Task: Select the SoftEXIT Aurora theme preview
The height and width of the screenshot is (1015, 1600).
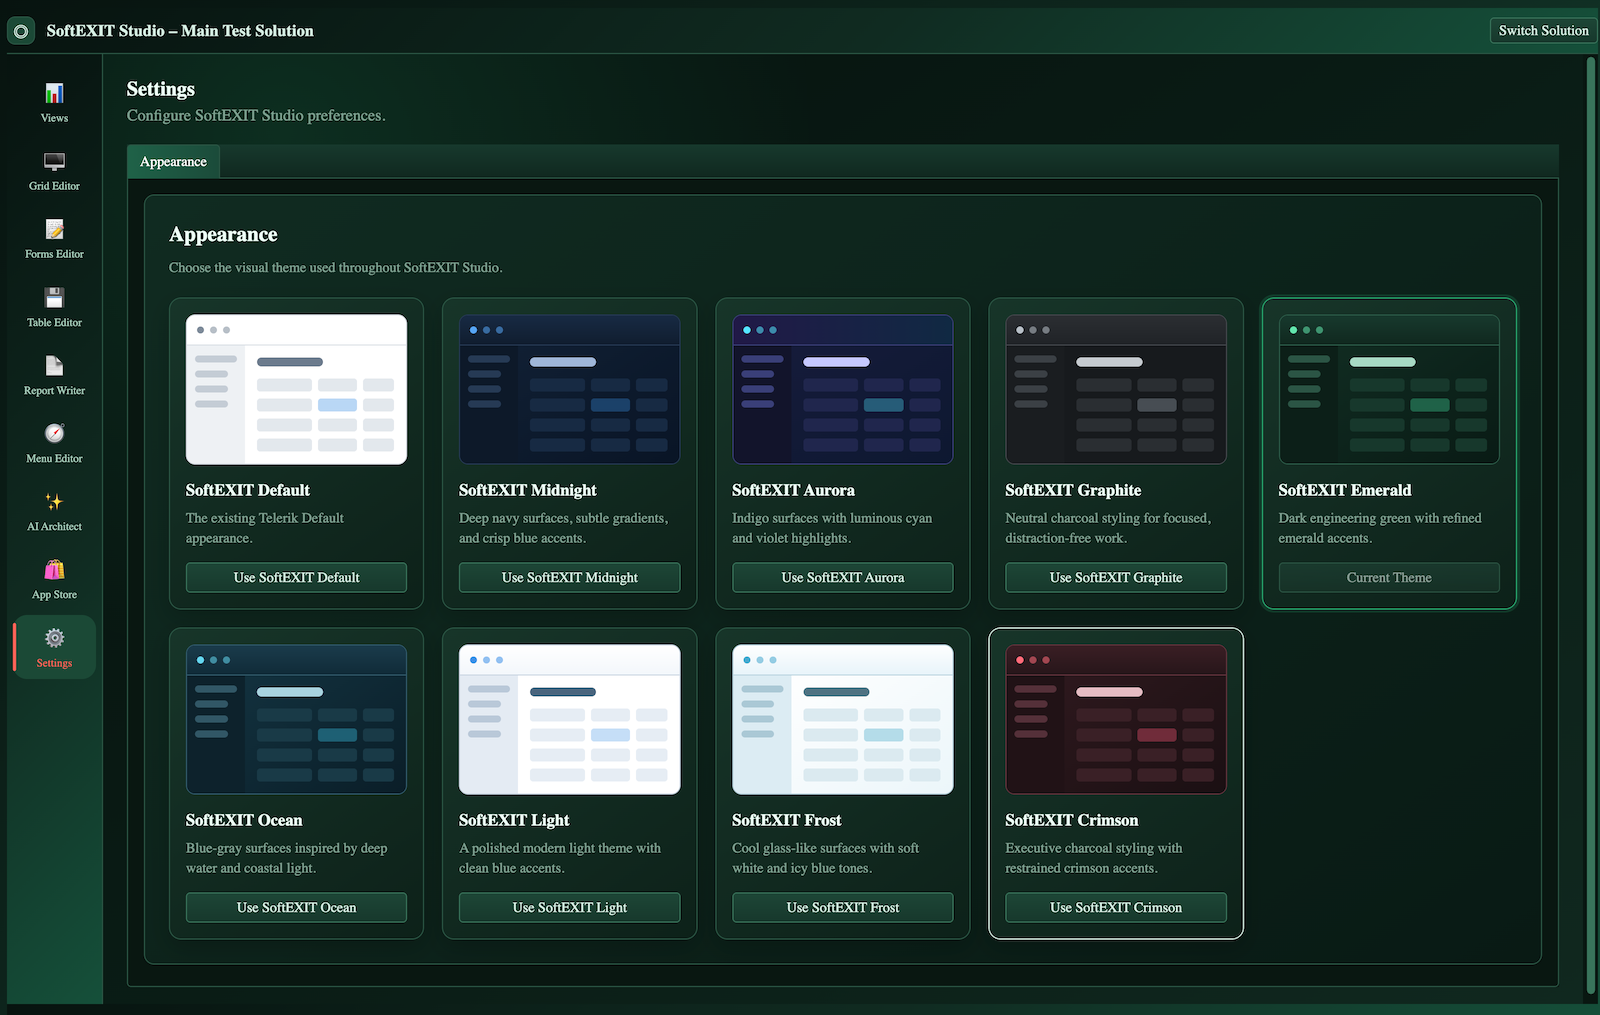Action: [x=843, y=390]
